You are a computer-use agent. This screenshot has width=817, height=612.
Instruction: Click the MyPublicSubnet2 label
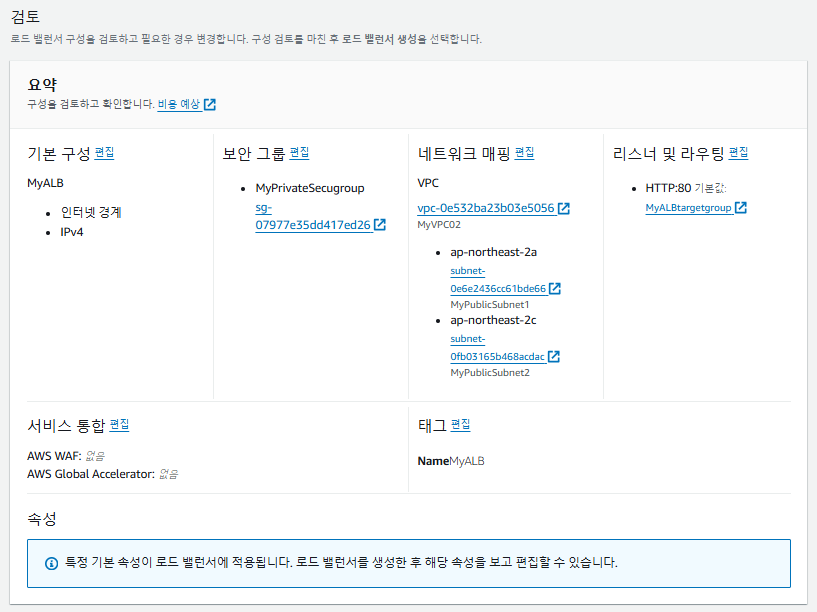click(x=490, y=373)
